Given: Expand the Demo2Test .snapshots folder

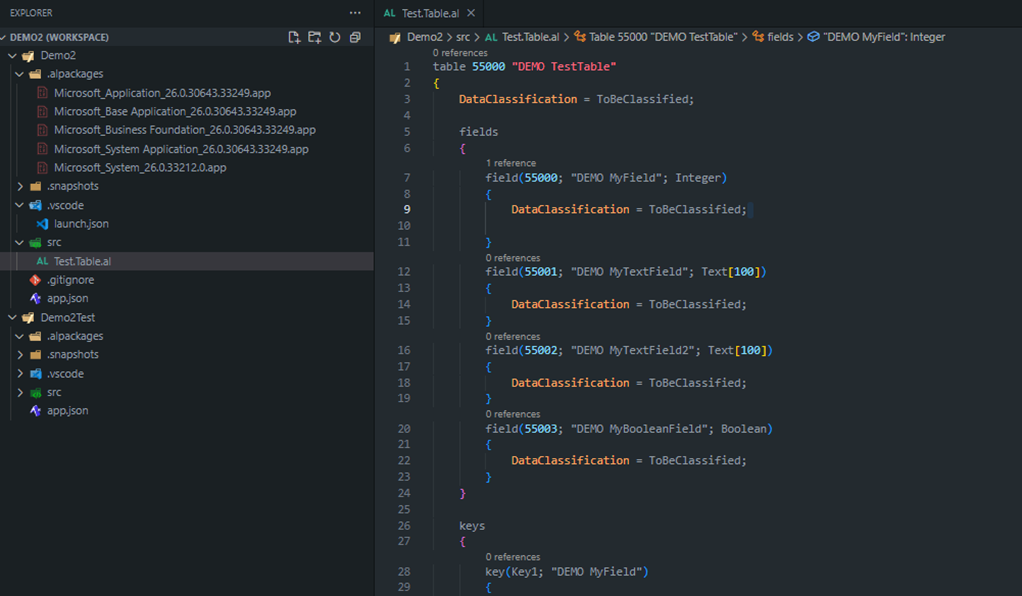Looking at the screenshot, I should pos(20,354).
